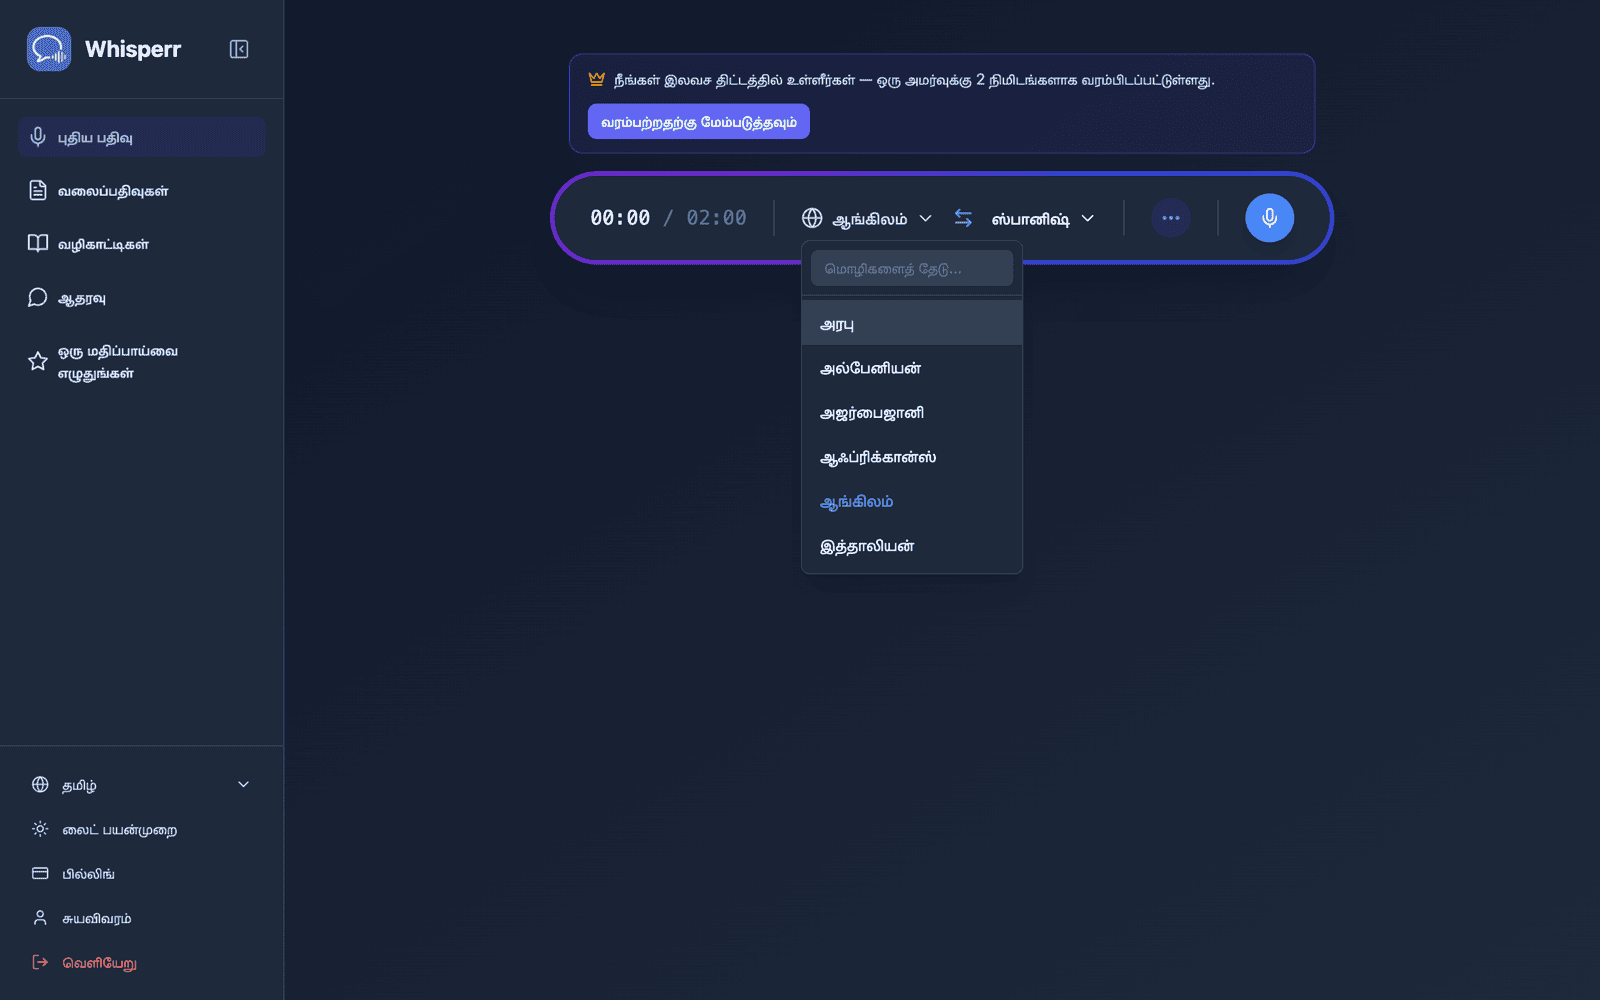This screenshot has width=1600, height=1000.
Task: Select அல்பேனியன் from the language list
Action: coord(912,368)
